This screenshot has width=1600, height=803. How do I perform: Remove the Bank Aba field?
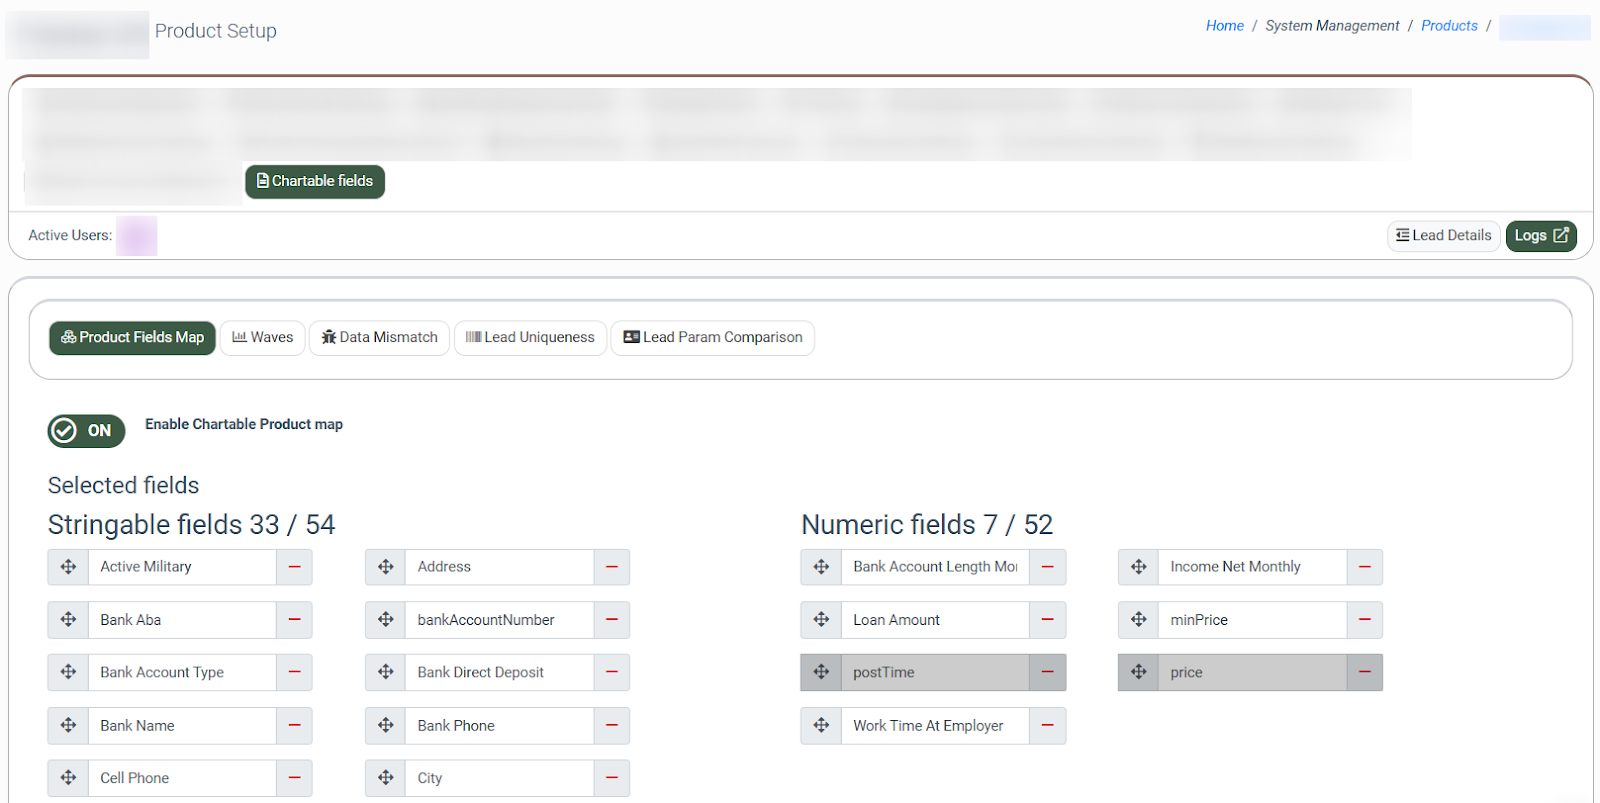(x=294, y=620)
